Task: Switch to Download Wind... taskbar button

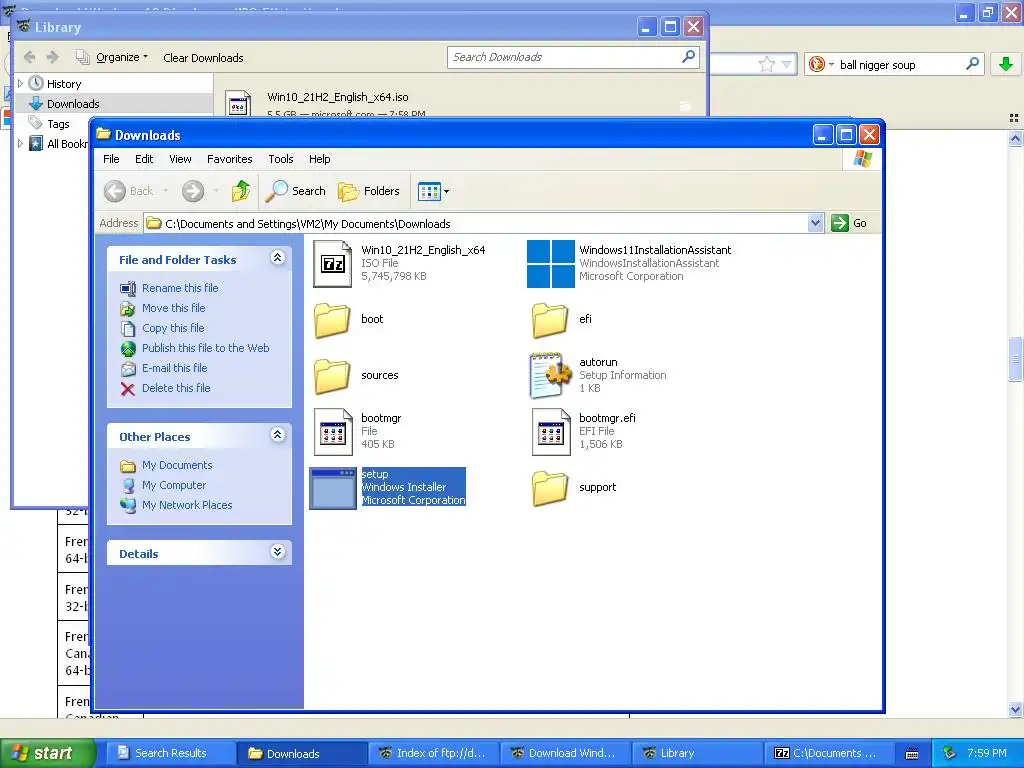Action: 564,753
